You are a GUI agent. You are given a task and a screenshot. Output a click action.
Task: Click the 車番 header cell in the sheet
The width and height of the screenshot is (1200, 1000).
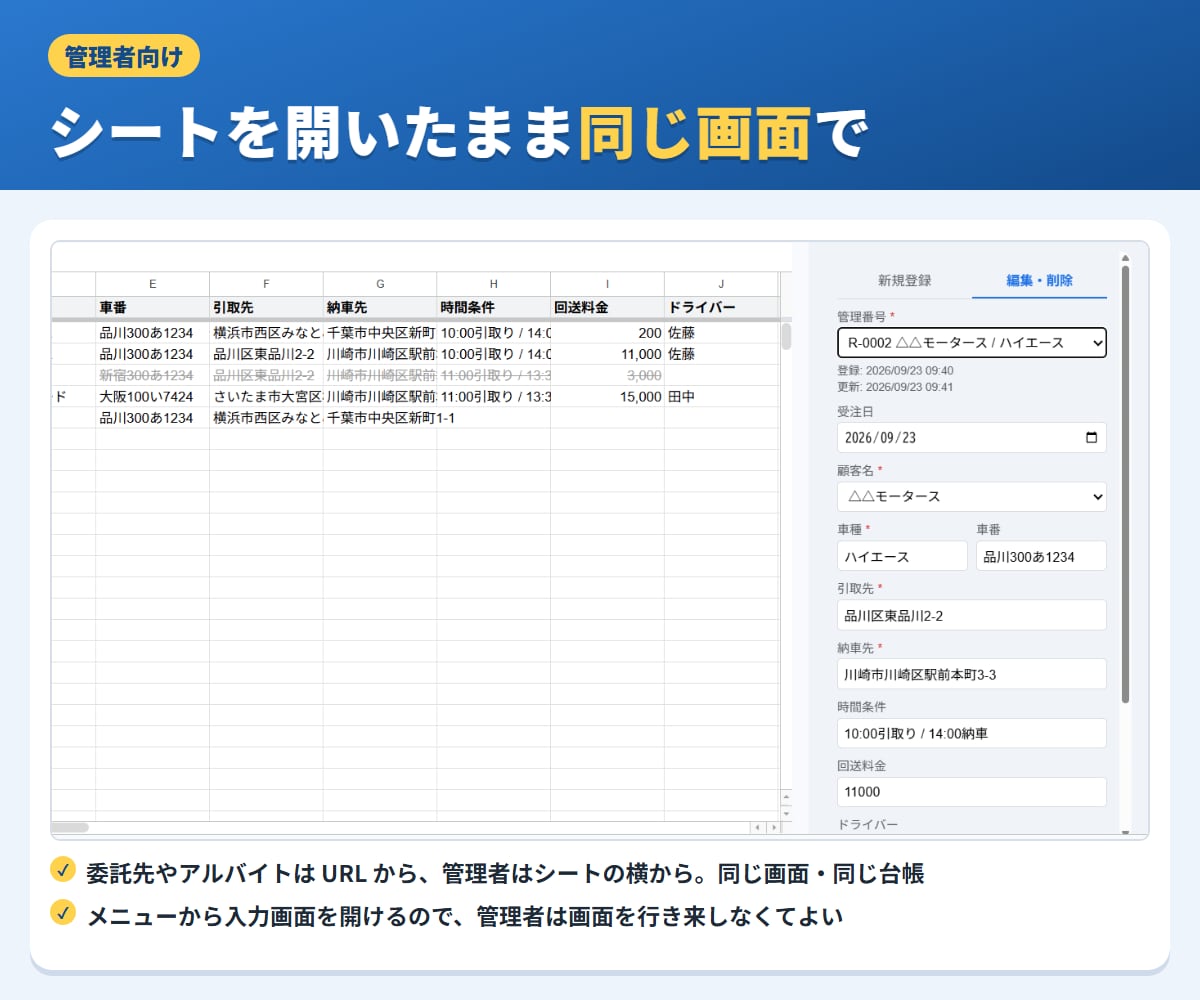point(152,308)
